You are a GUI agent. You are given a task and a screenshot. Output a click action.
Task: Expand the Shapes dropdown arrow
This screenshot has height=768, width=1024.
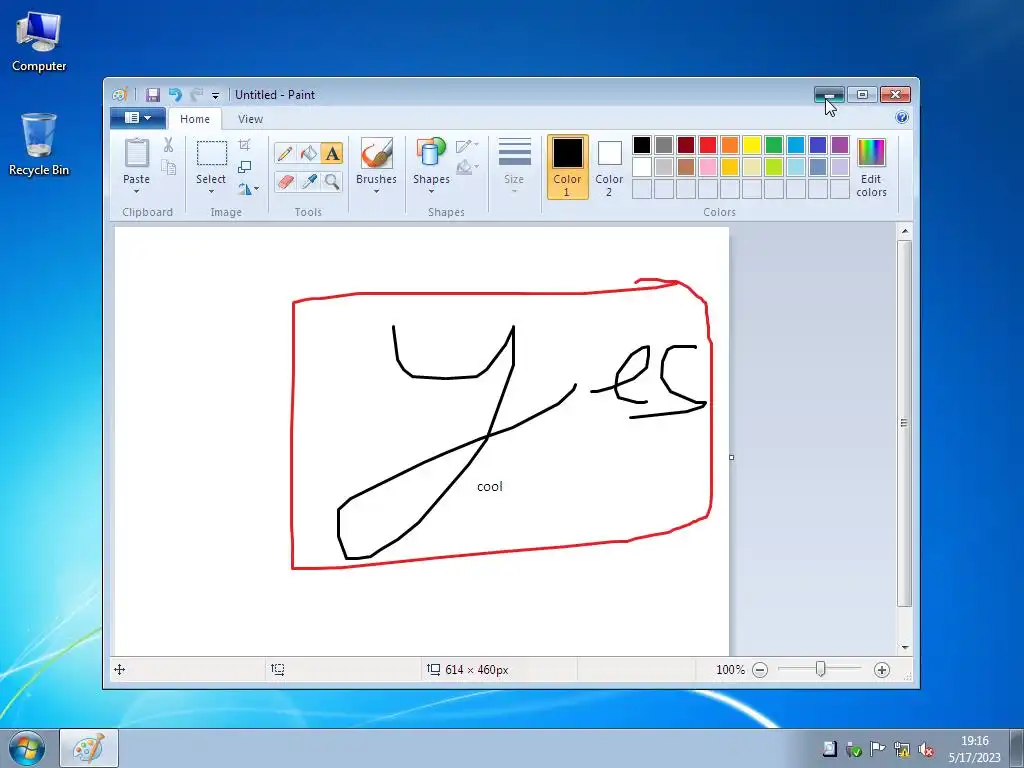(x=431, y=191)
